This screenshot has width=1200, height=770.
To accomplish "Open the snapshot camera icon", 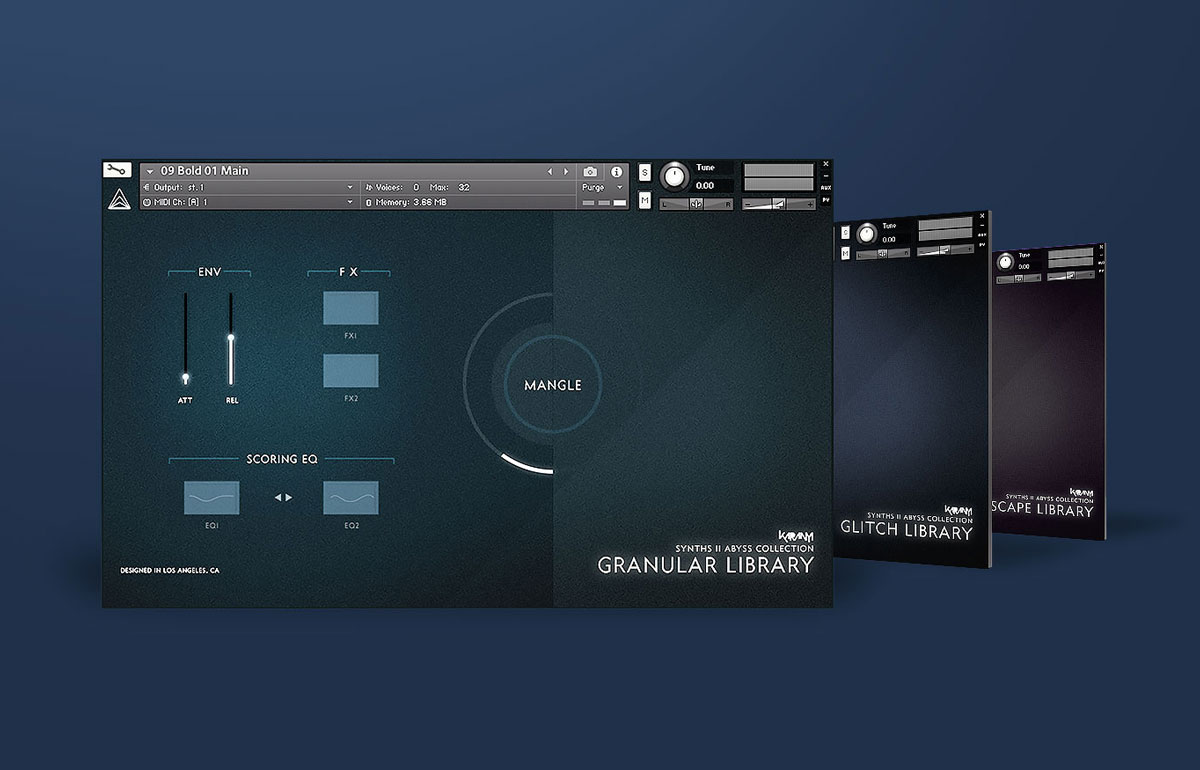I will coord(591,172).
